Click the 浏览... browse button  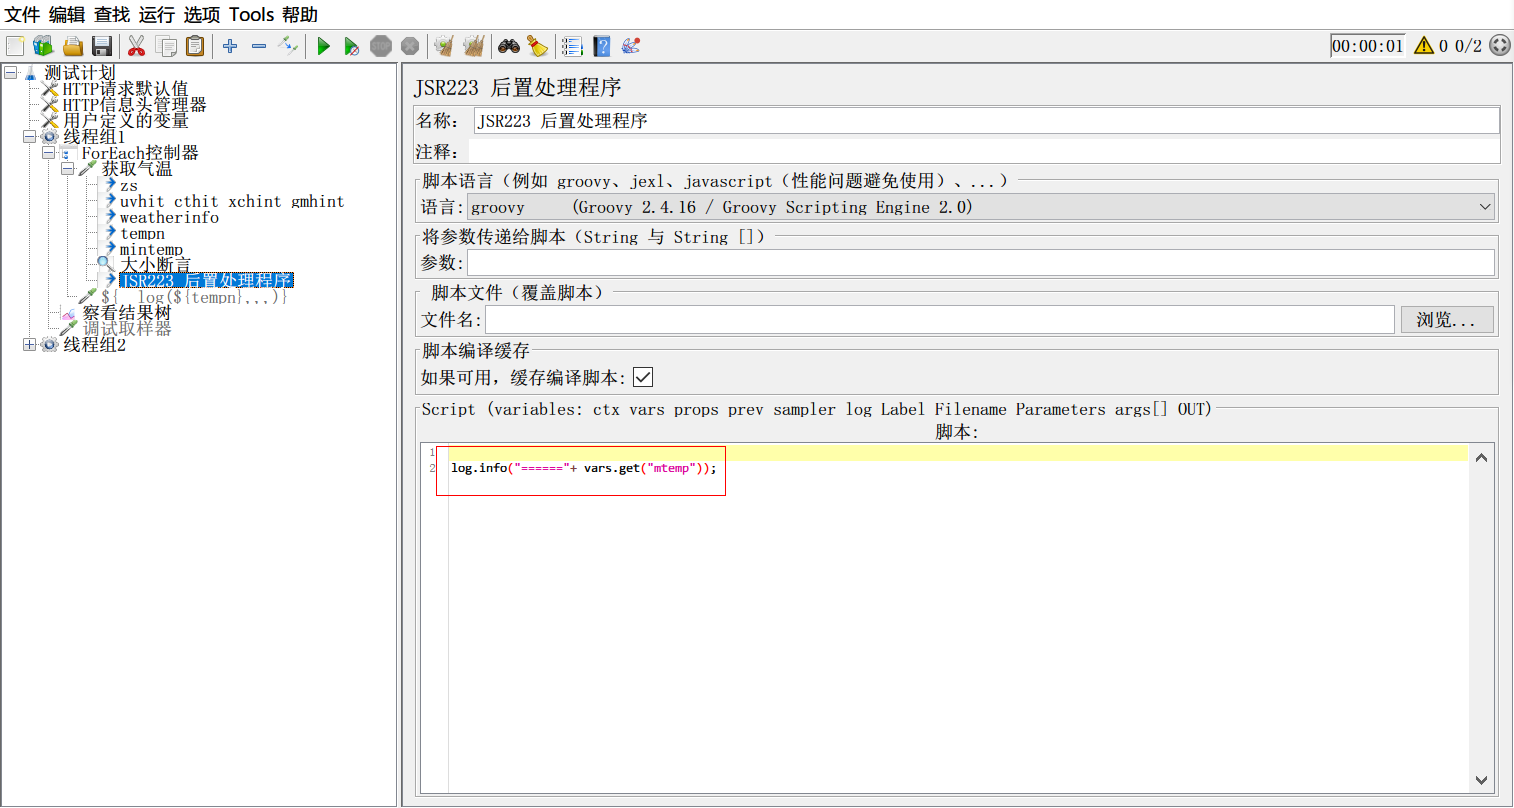1446,320
